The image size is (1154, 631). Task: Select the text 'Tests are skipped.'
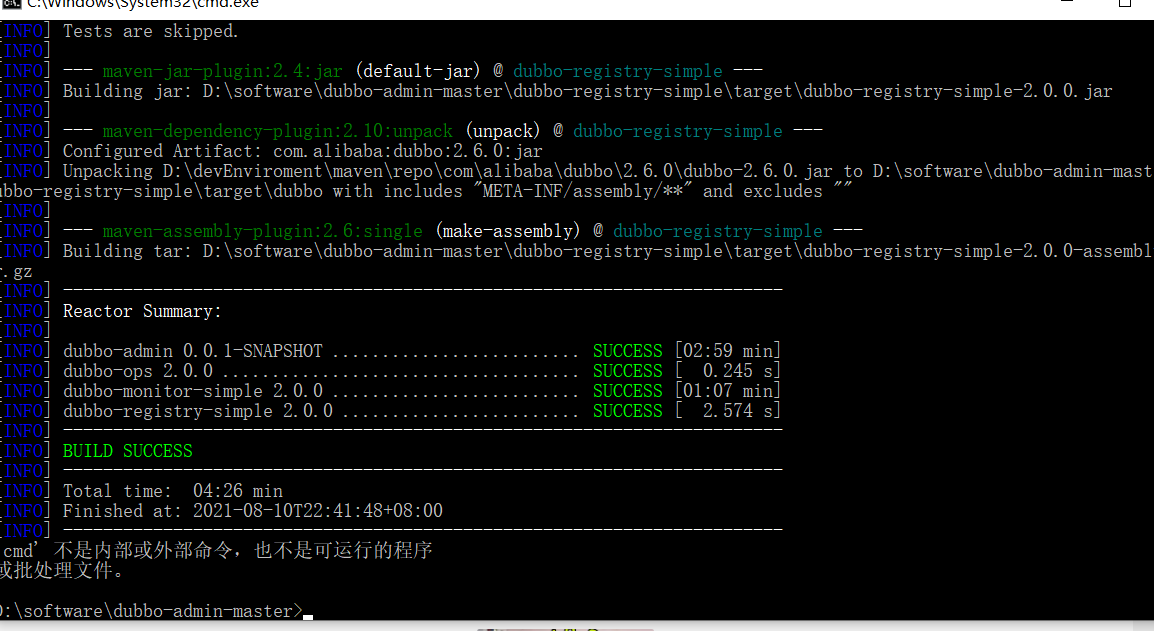[151, 32]
